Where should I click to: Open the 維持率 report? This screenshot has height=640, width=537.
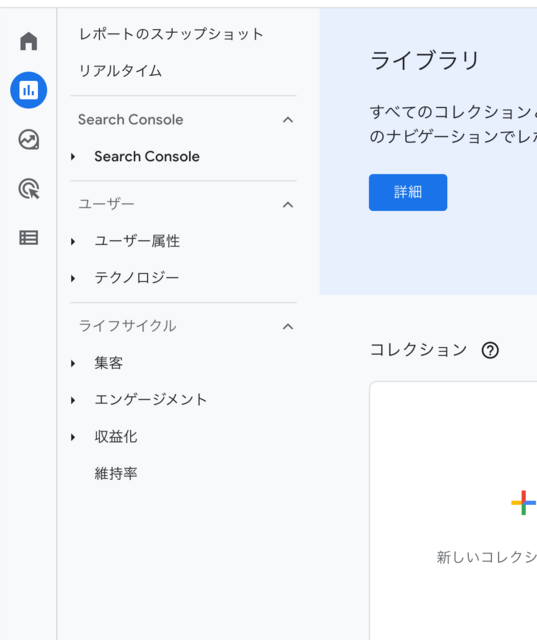pyautogui.click(x=116, y=473)
